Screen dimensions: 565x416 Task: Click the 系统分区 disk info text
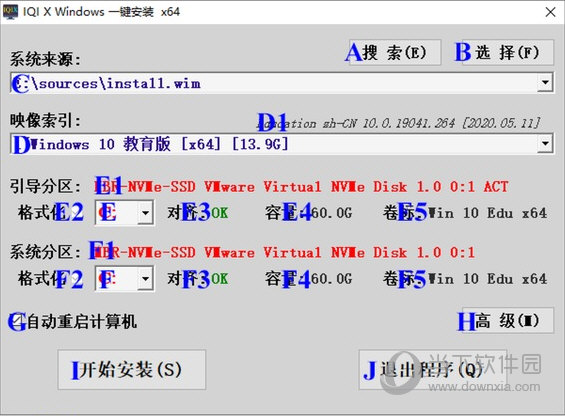point(284,252)
